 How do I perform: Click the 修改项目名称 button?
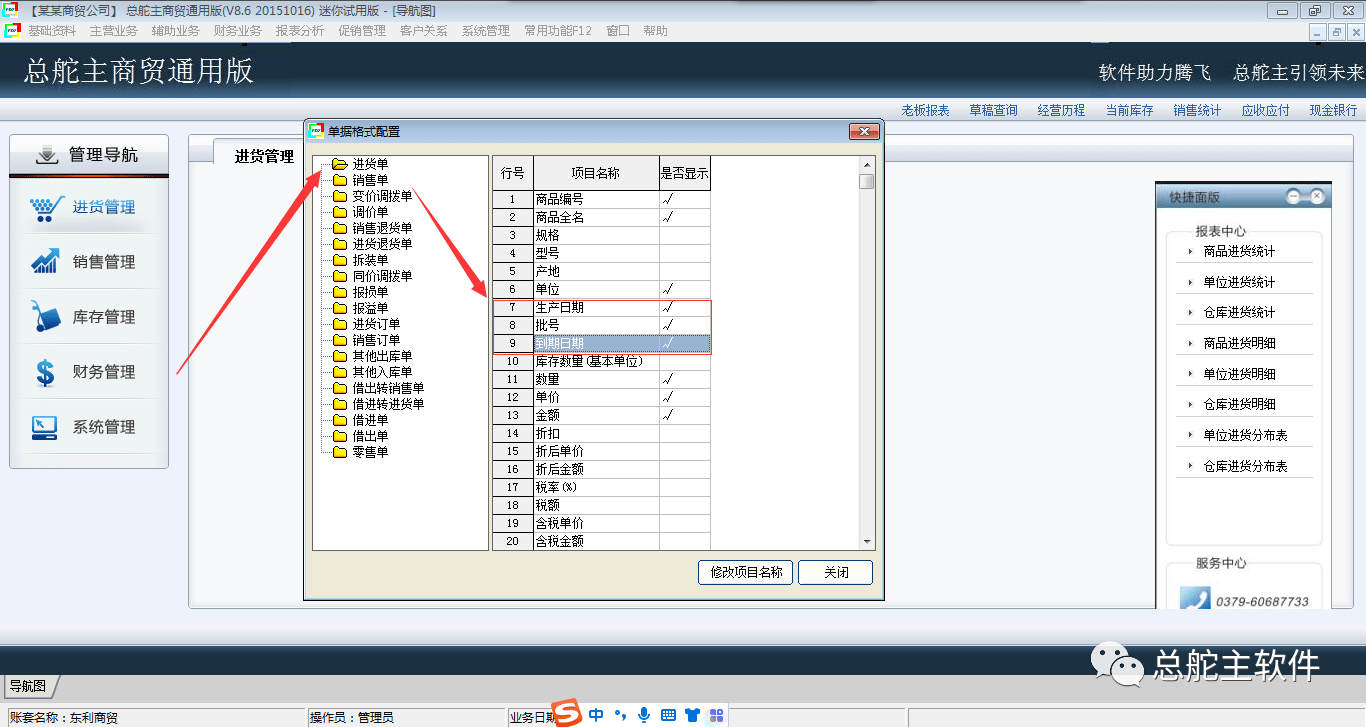pyautogui.click(x=746, y=572)
